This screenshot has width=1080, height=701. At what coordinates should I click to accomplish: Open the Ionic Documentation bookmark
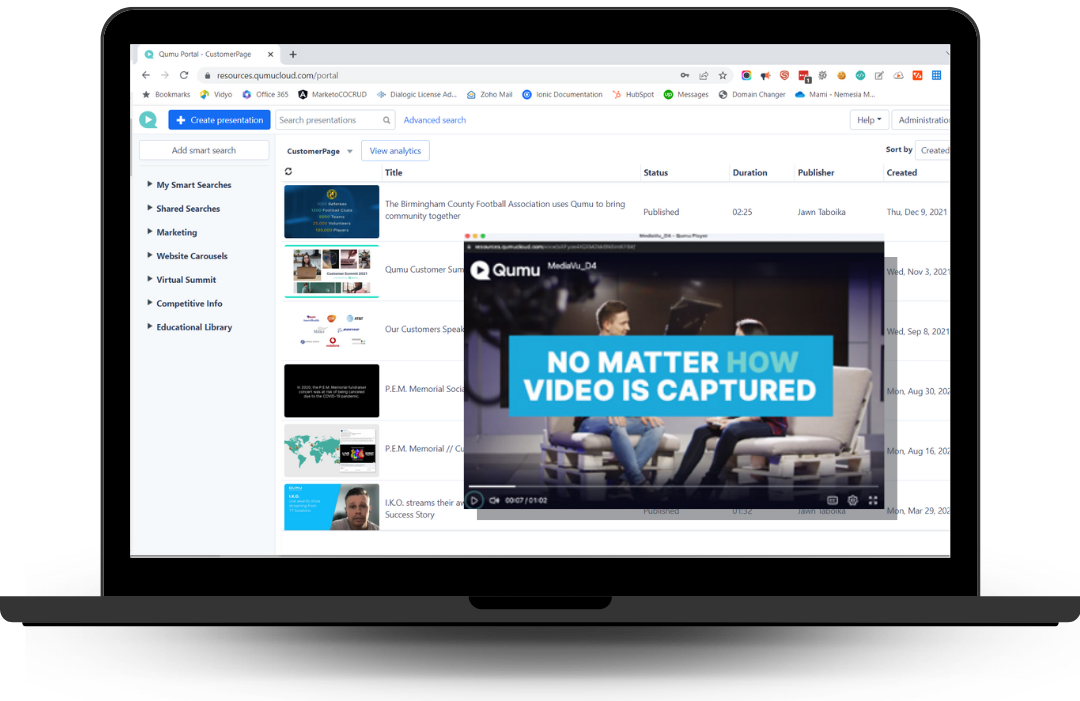point(562,94)
